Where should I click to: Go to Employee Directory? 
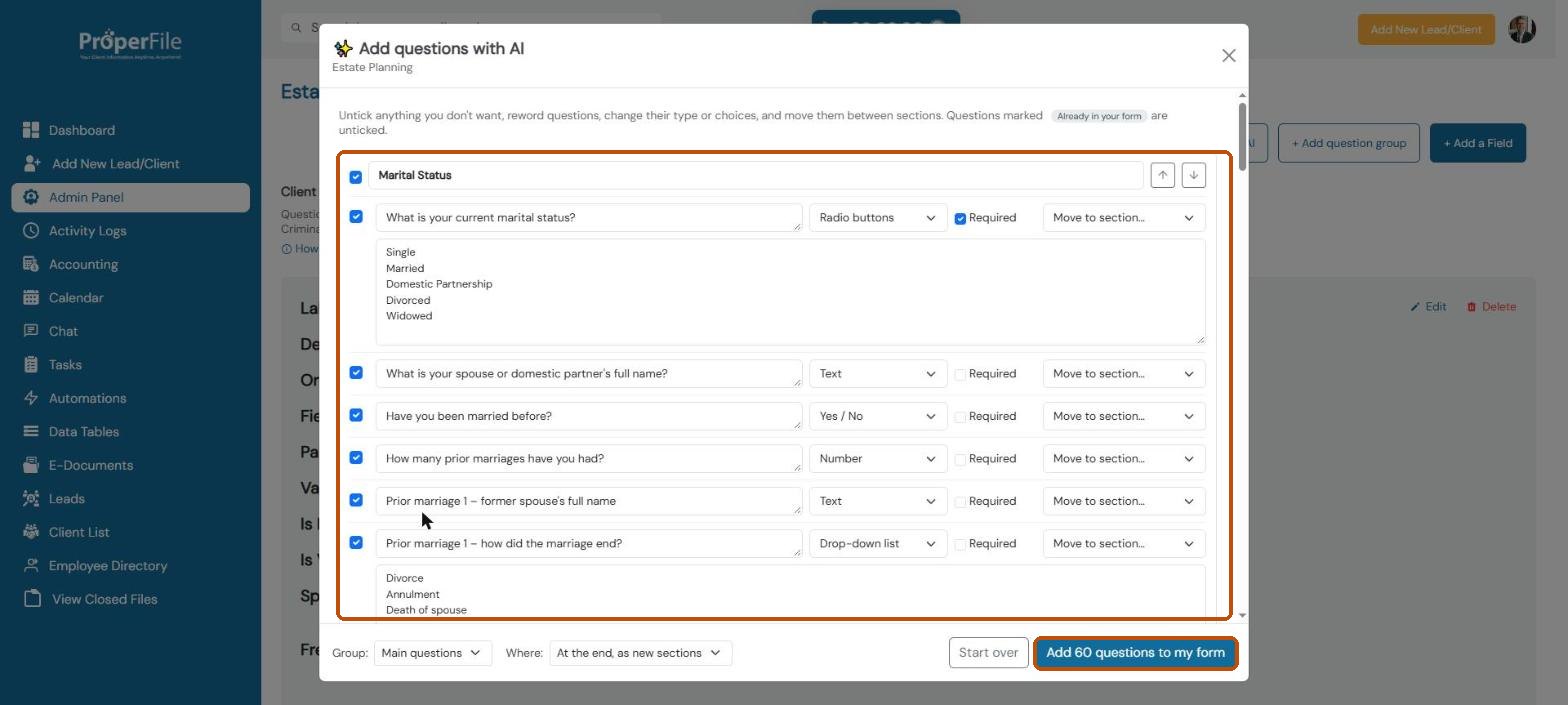point(108,565)
